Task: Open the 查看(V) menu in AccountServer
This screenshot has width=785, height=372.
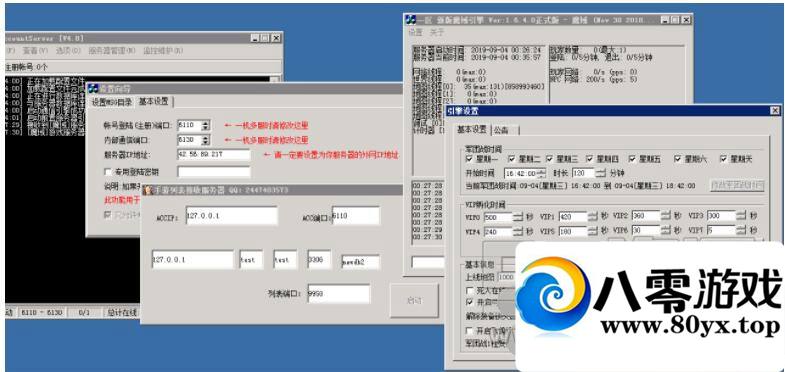Action: pos(35,51)
